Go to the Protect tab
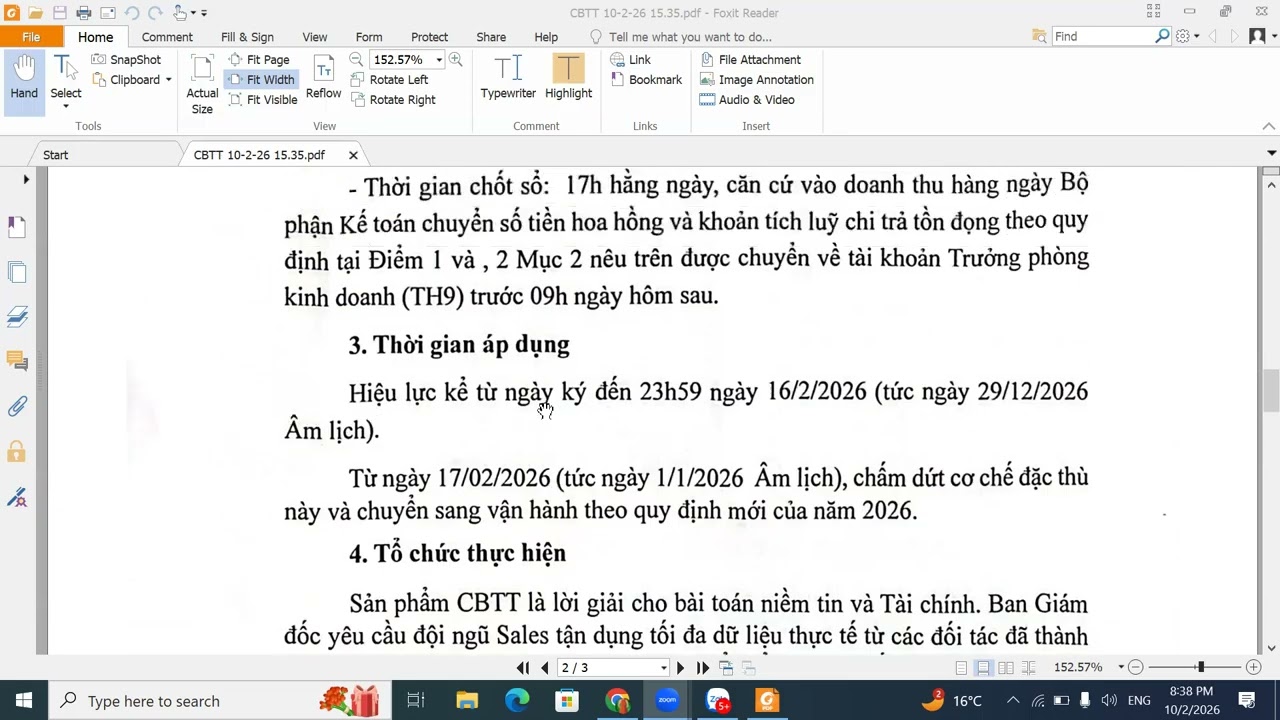The image size is (1280, 720). coord(429,37)
